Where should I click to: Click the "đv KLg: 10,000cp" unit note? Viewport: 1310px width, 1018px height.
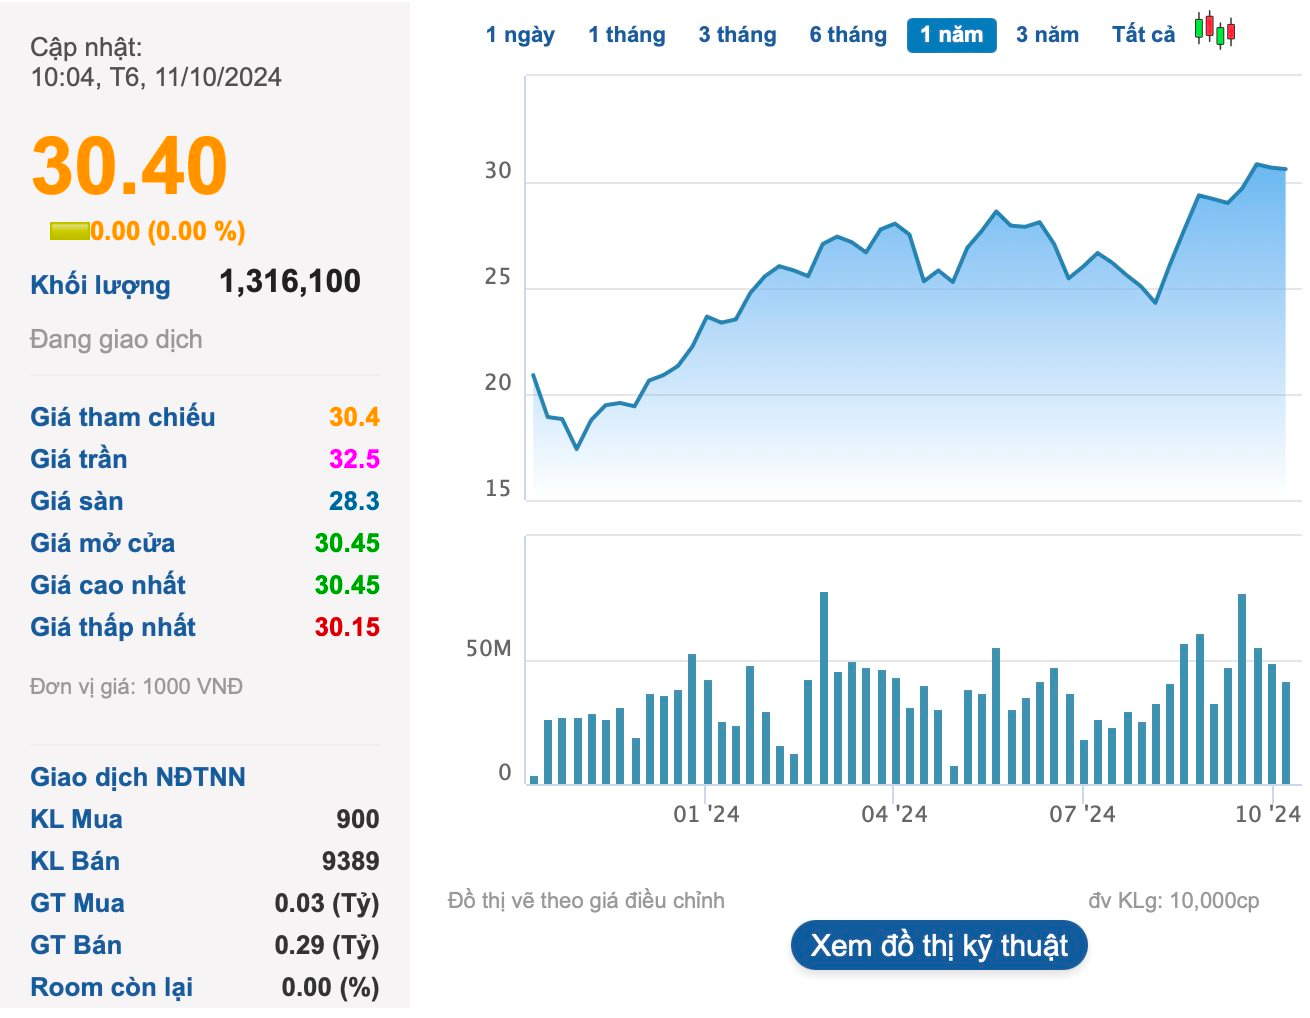[1174, 901]
